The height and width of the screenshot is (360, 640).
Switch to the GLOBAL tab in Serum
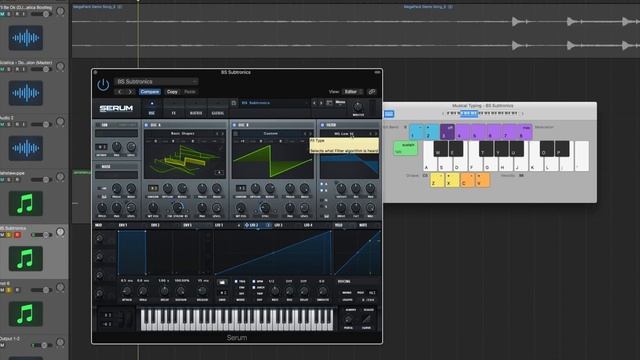click(x=218, y=109)
